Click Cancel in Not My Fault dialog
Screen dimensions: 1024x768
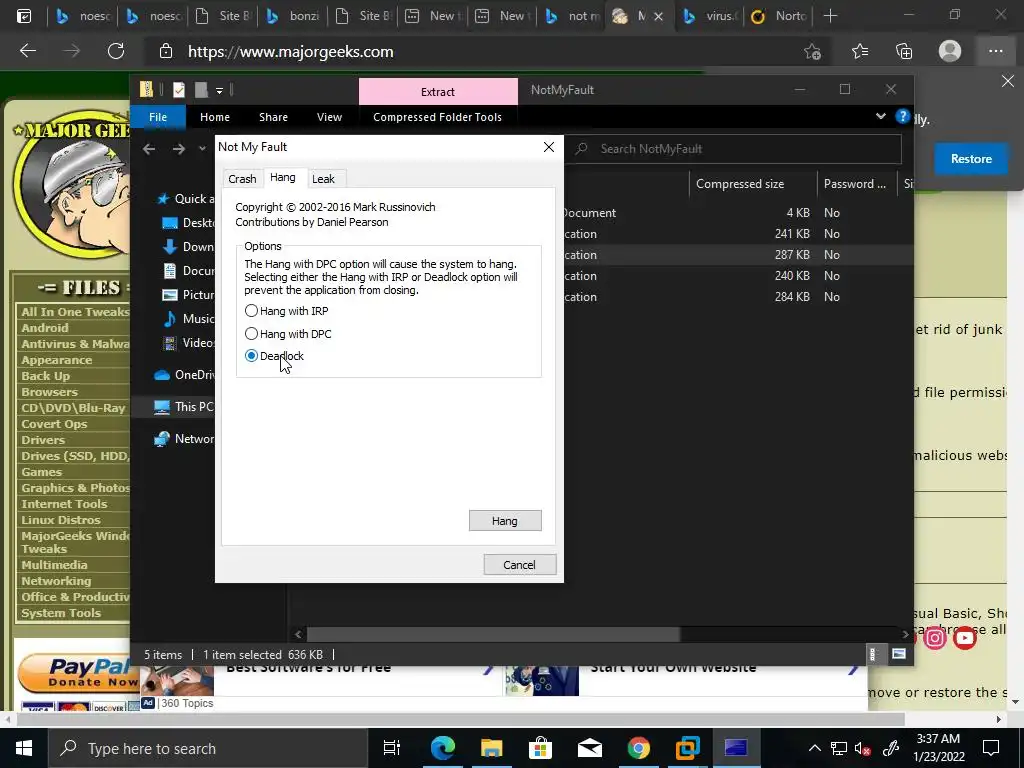[x=520, y=565]
